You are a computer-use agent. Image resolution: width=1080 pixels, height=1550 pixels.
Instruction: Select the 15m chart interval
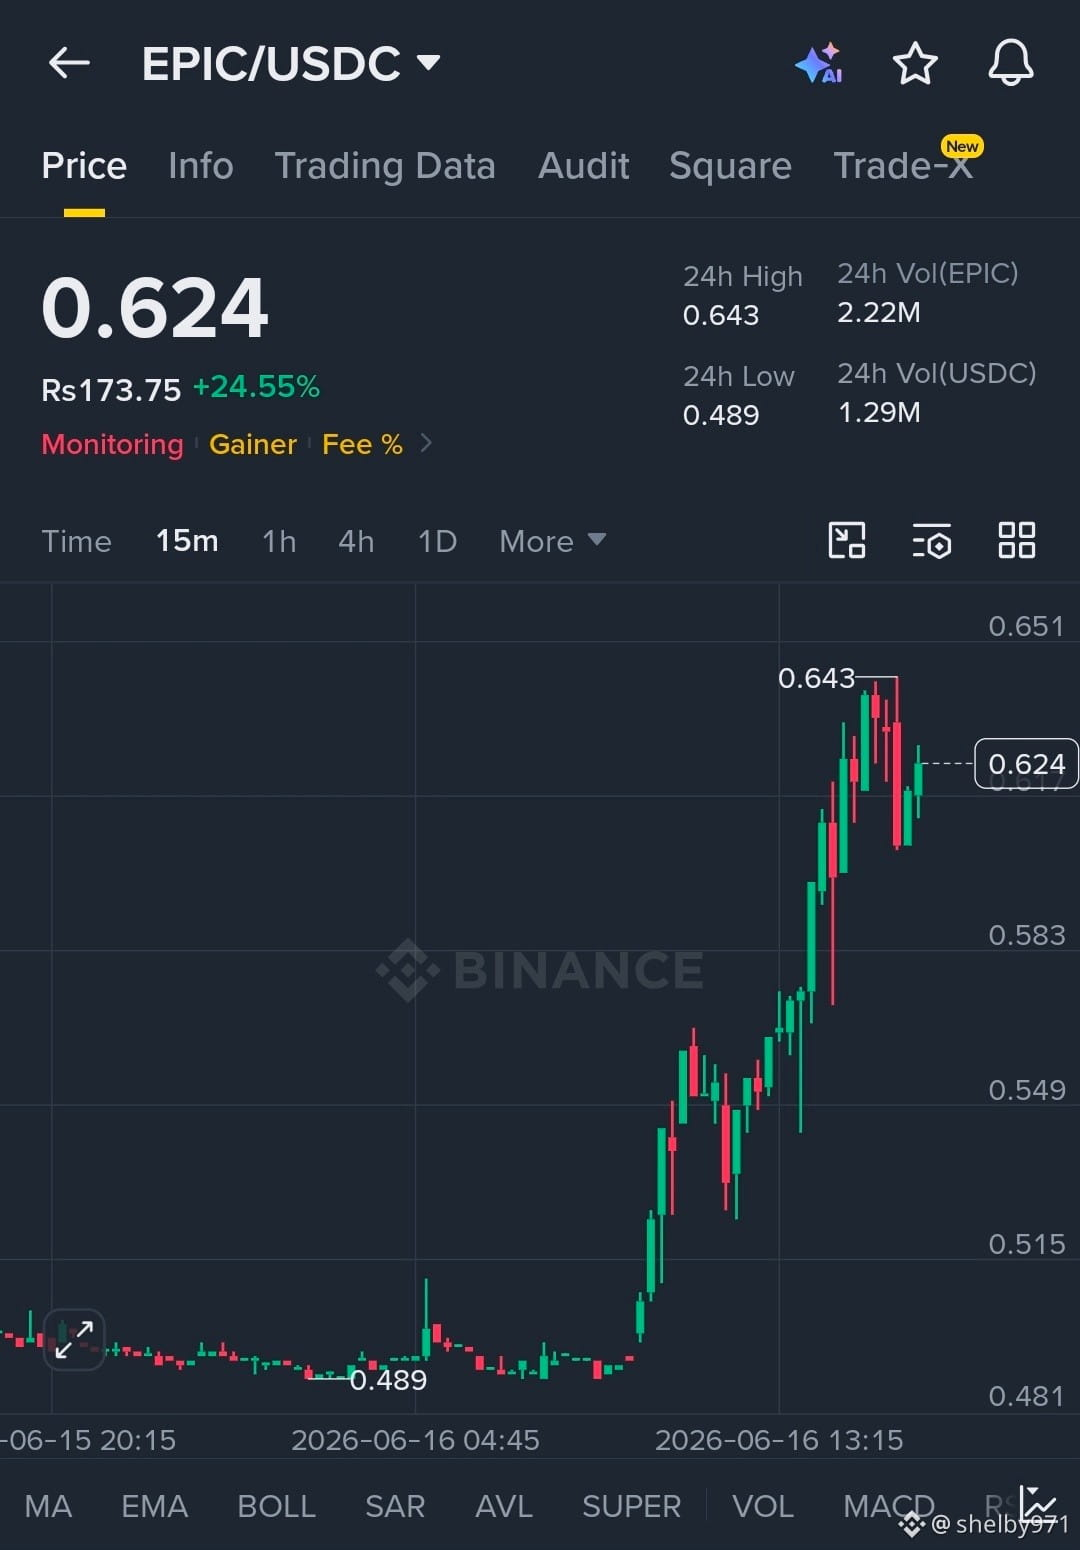tap(187, 541)
